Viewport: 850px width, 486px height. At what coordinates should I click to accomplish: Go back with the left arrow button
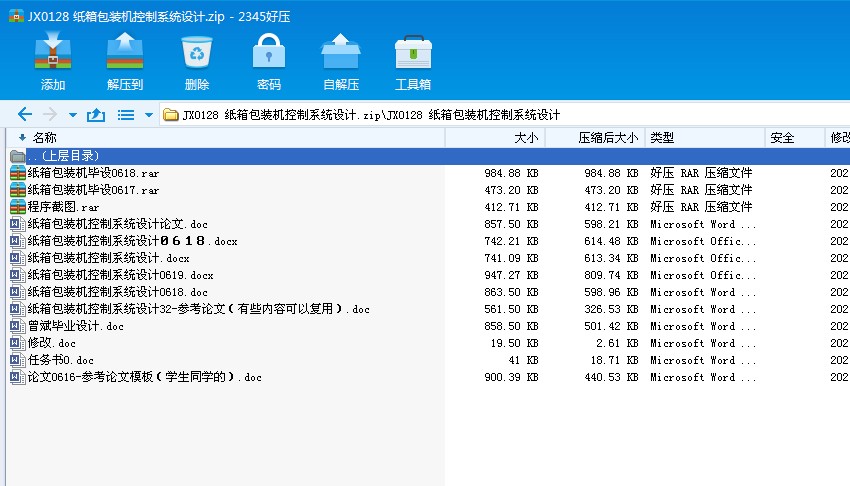[24, 114]
